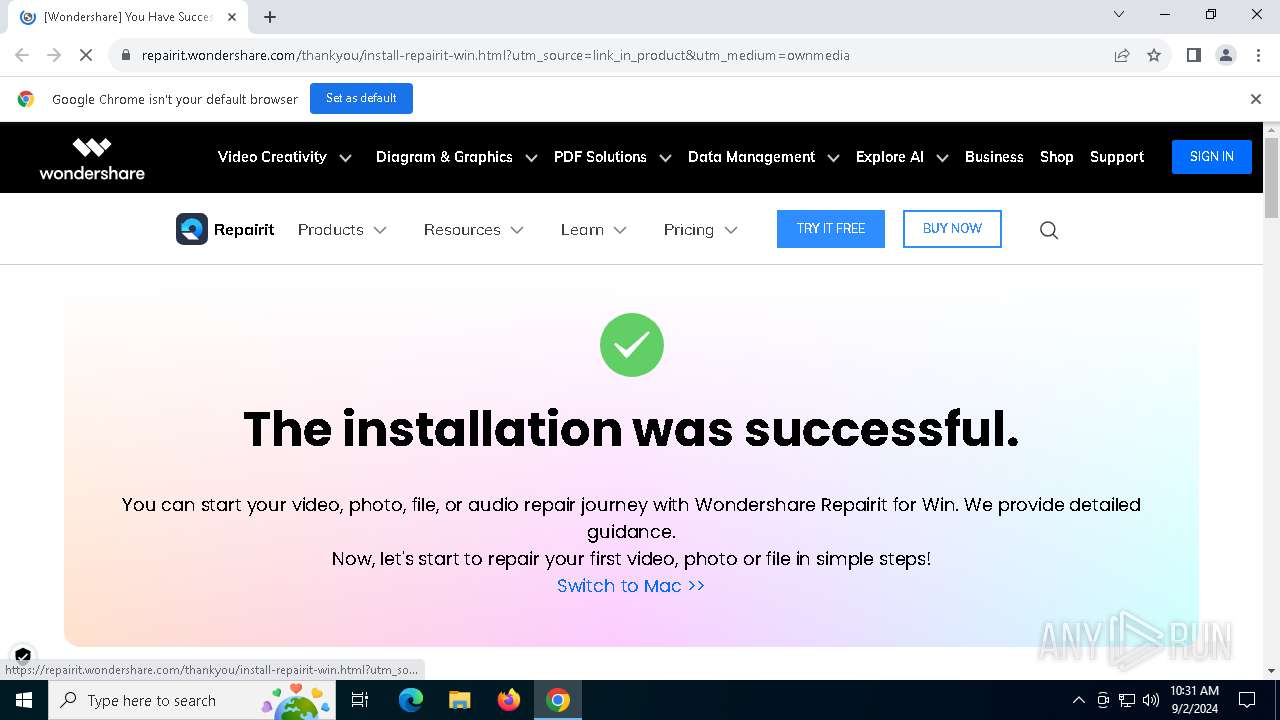The height and width of the screenshot is (720, 1280).
Task: Open the Support menu item
Action: click(x=1117, y=157)
